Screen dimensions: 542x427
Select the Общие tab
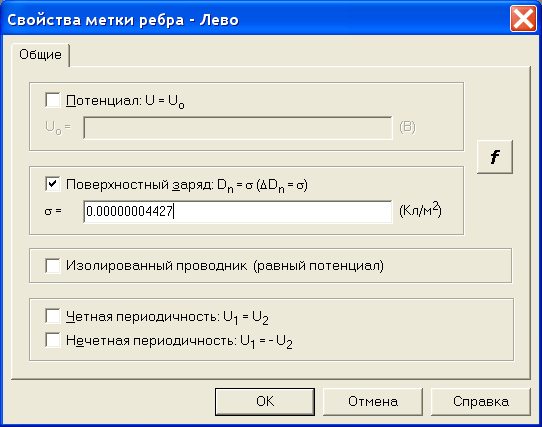click(x=40, y=55)
